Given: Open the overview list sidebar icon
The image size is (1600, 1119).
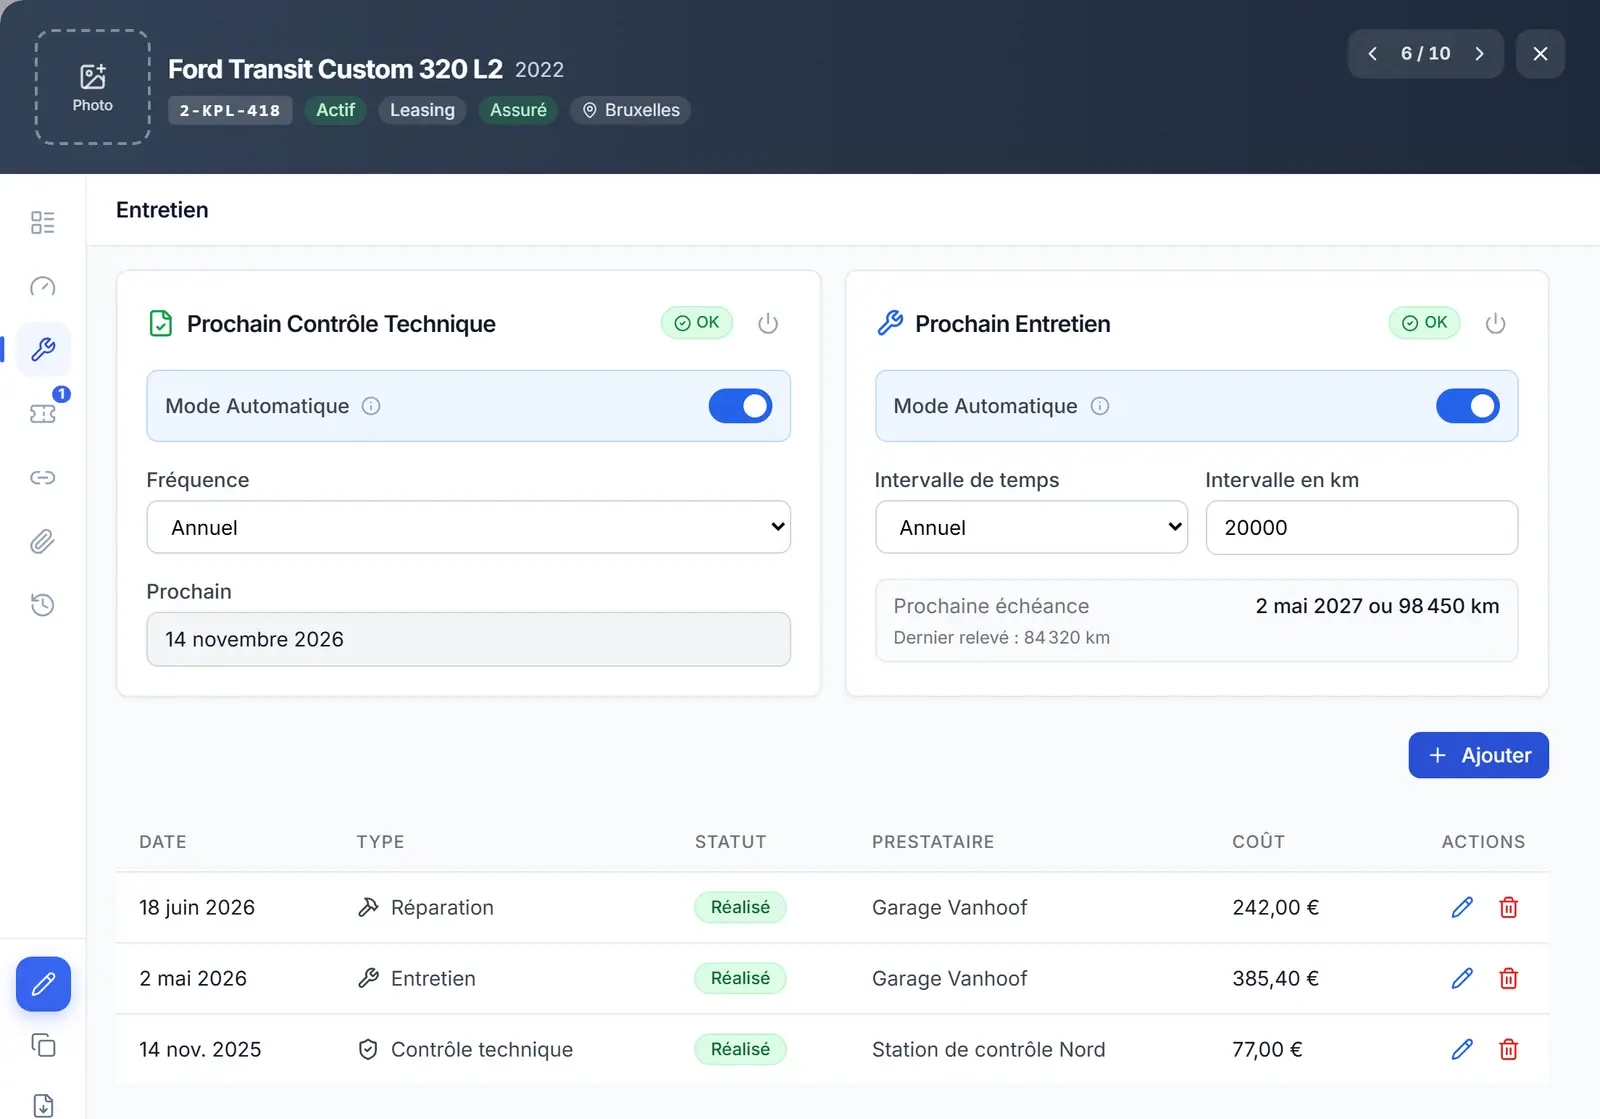Looking at the screenshot, I should pos(43,222).
